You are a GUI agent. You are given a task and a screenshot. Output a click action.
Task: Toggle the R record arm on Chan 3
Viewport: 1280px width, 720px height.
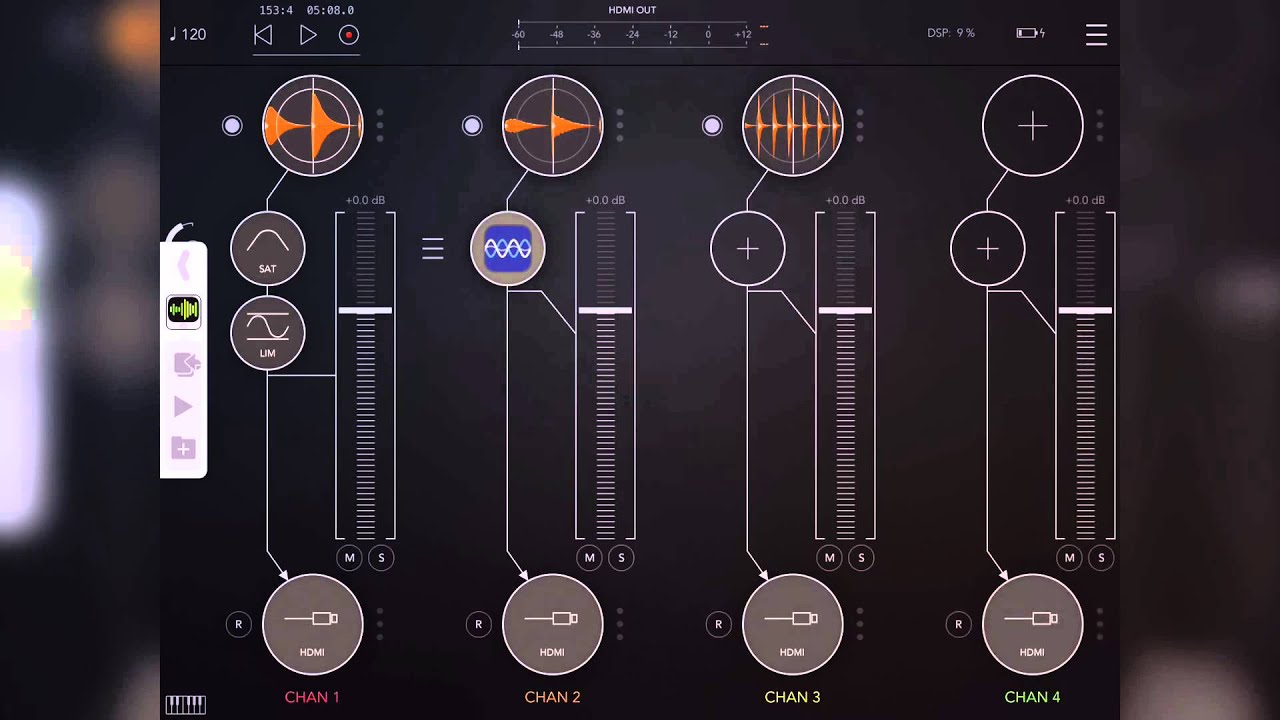tap(718, 624)
